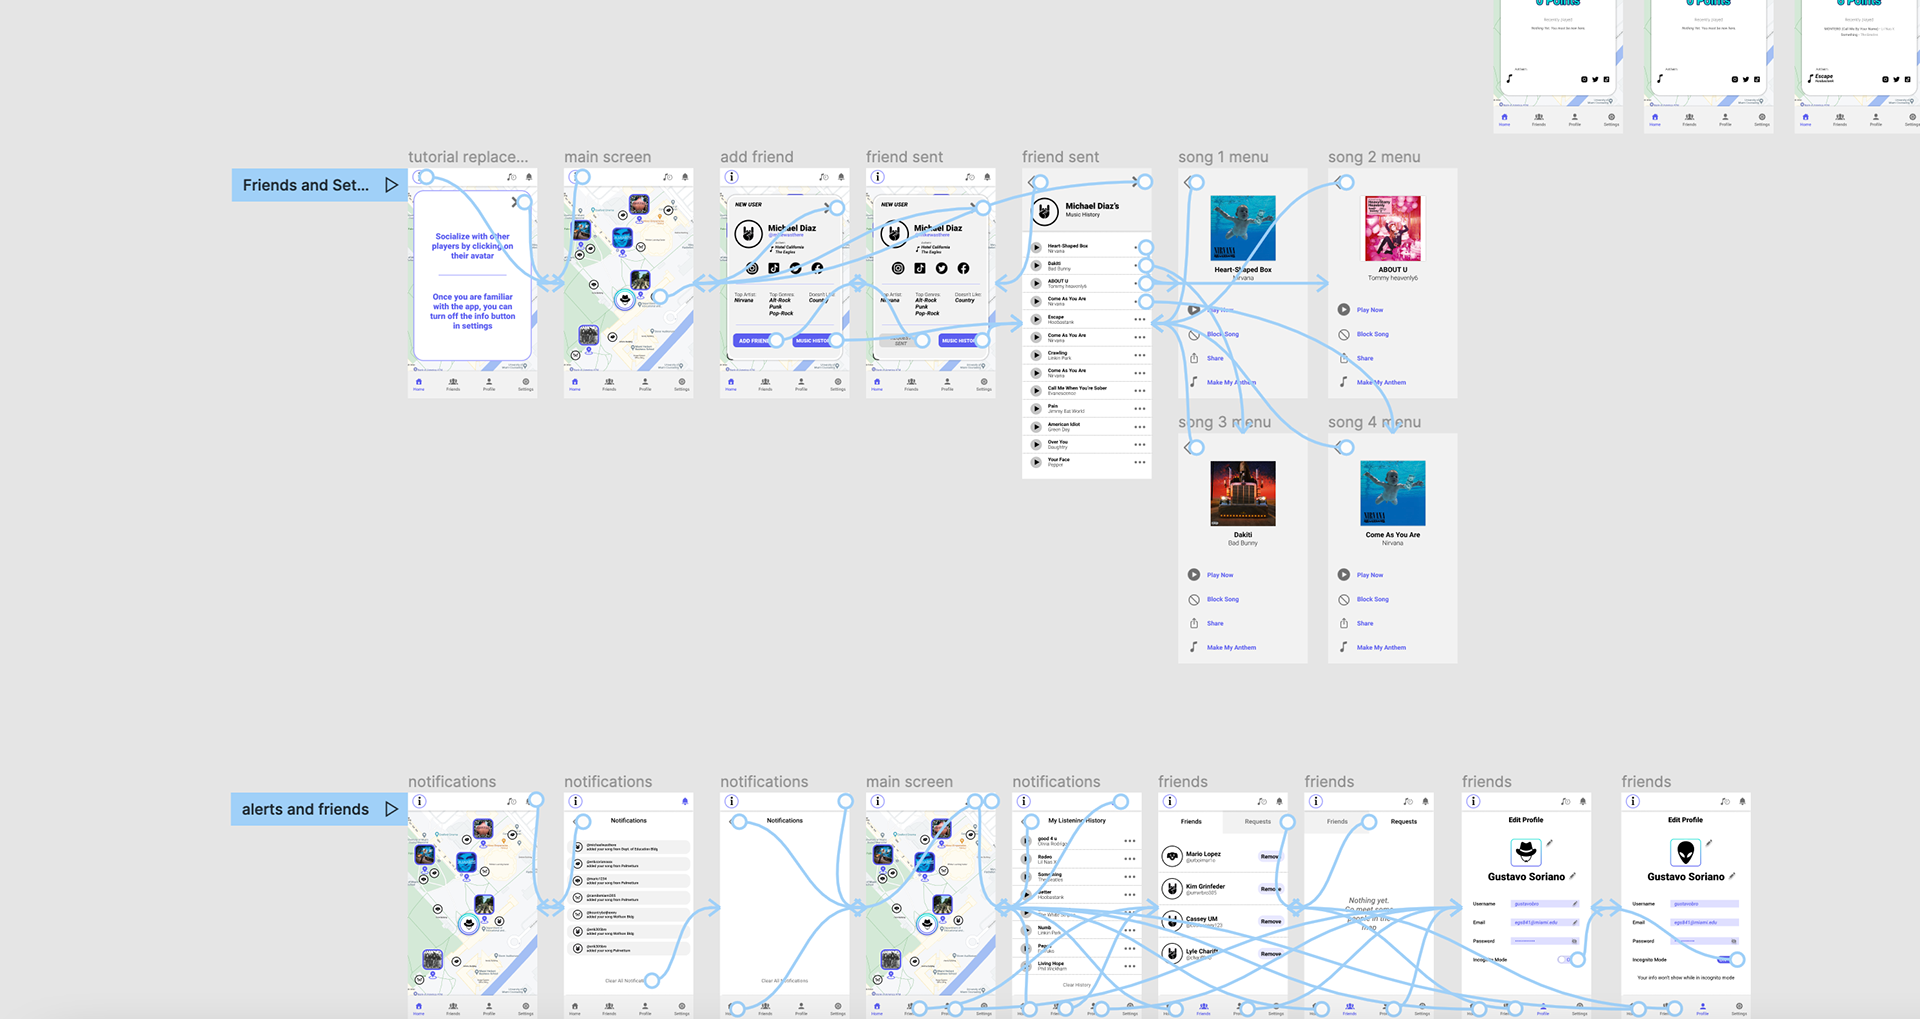Click ABOUT U album cover in song 2 menu
The height and width of the screenshot is (1019, 1920).
pos(1393,229)
